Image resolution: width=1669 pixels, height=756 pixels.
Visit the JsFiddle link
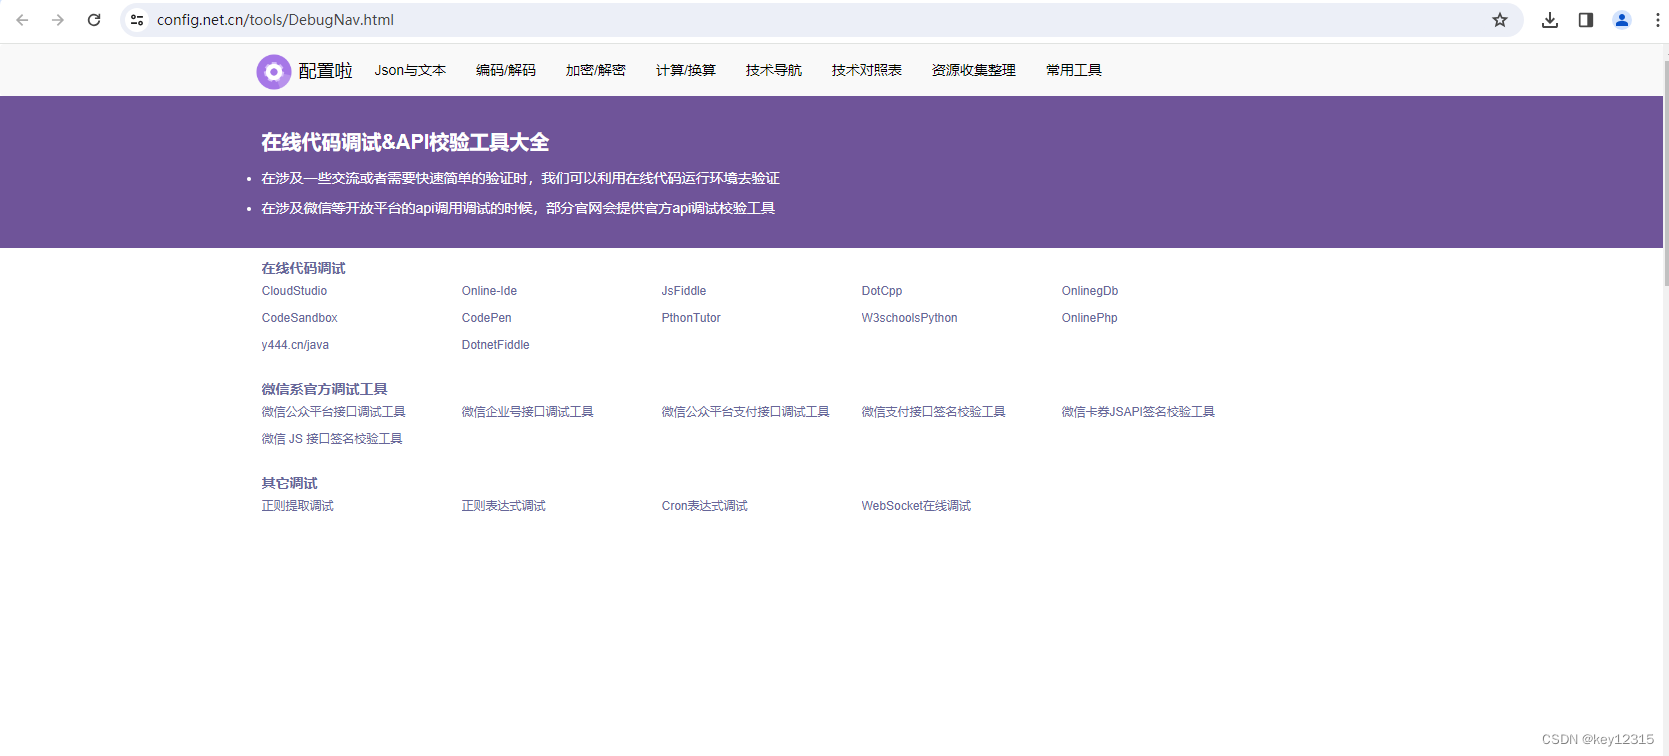tap(684, 291)
